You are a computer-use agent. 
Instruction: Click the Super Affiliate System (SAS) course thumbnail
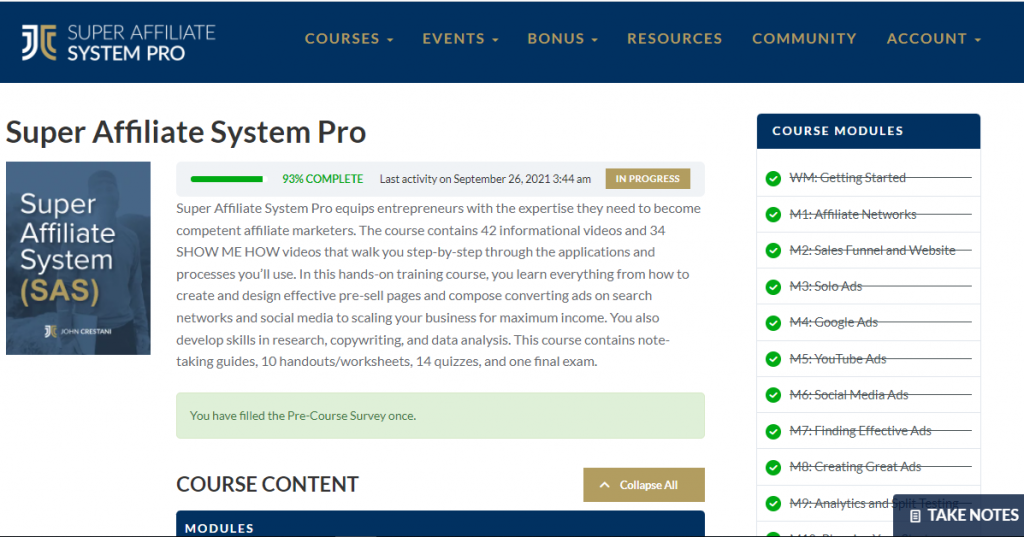click(x=78, y=258)
